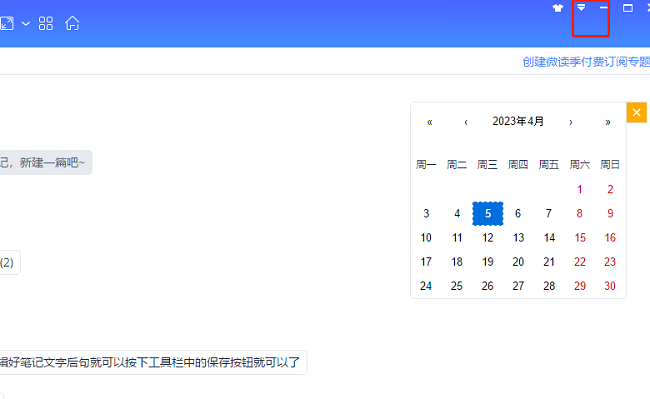This screenshot has width=650, height=399.
Task: Select April 3 in calendar
Action: (426, 213)
